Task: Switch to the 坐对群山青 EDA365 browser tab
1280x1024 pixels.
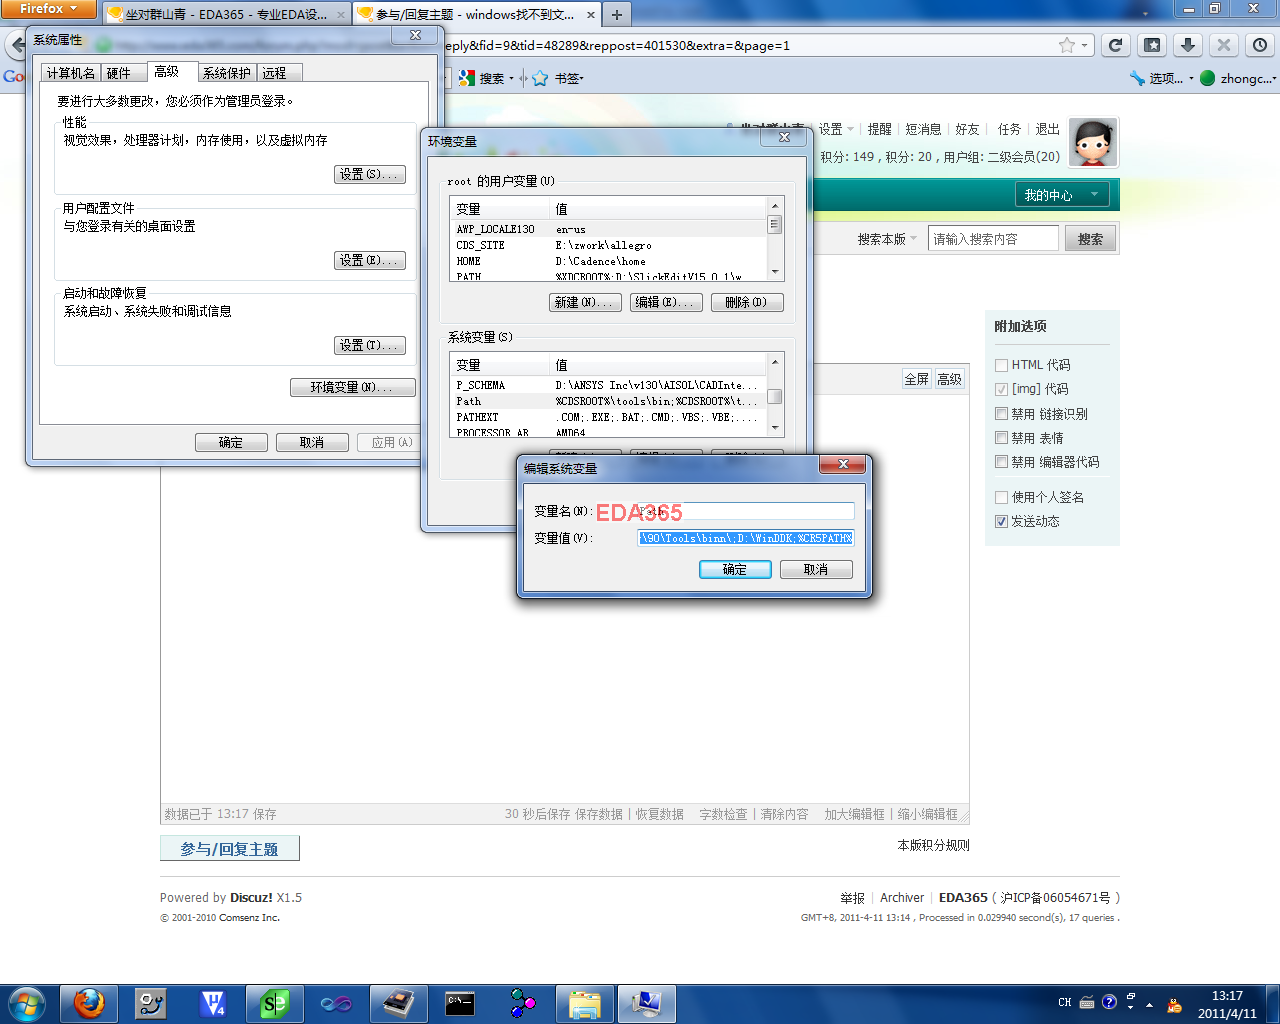Action: click(x=225, y=15)
